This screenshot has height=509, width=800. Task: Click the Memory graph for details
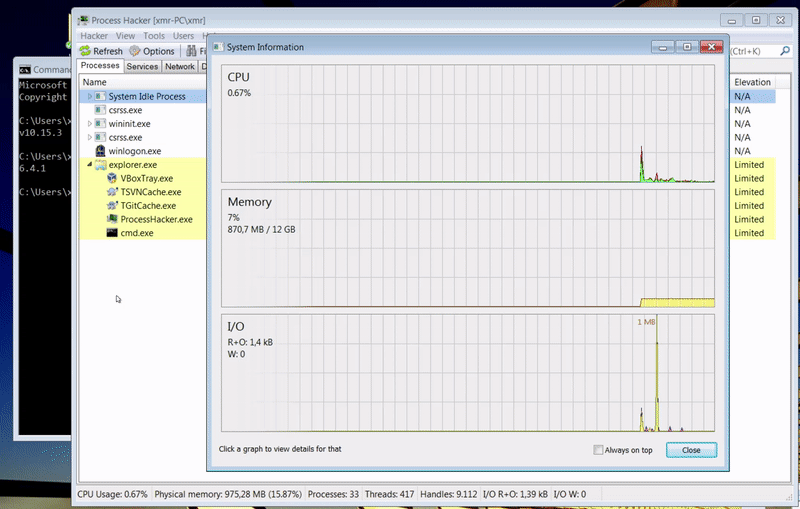point(468,248)
